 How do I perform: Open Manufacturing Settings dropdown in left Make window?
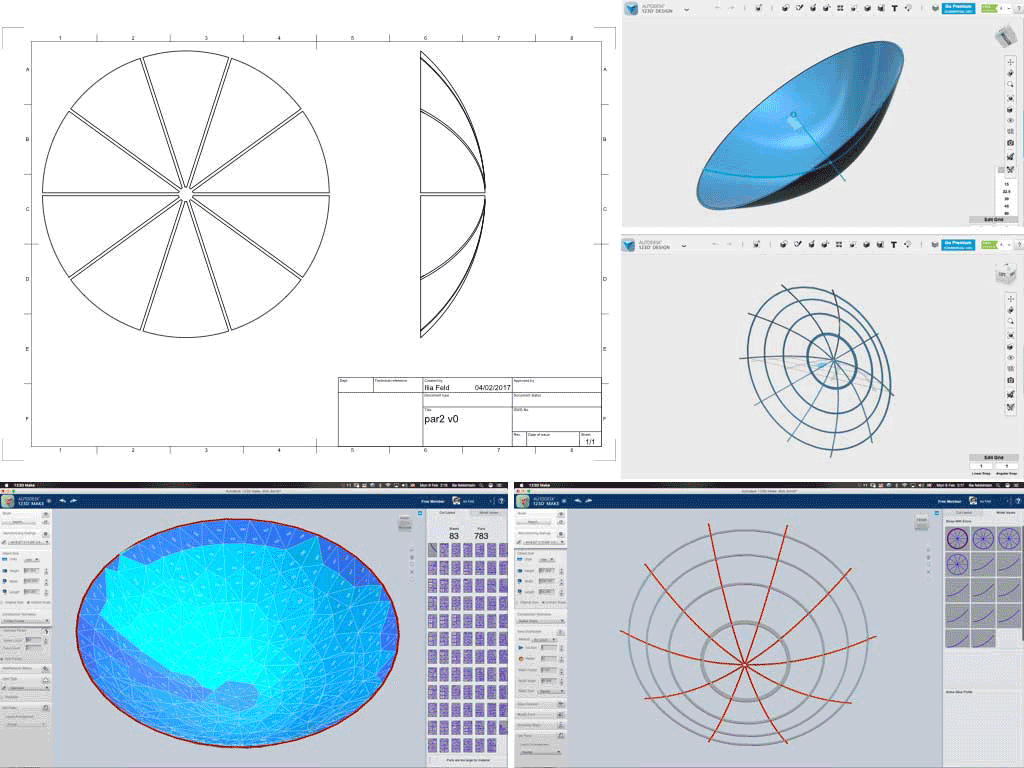coord(27,542)
